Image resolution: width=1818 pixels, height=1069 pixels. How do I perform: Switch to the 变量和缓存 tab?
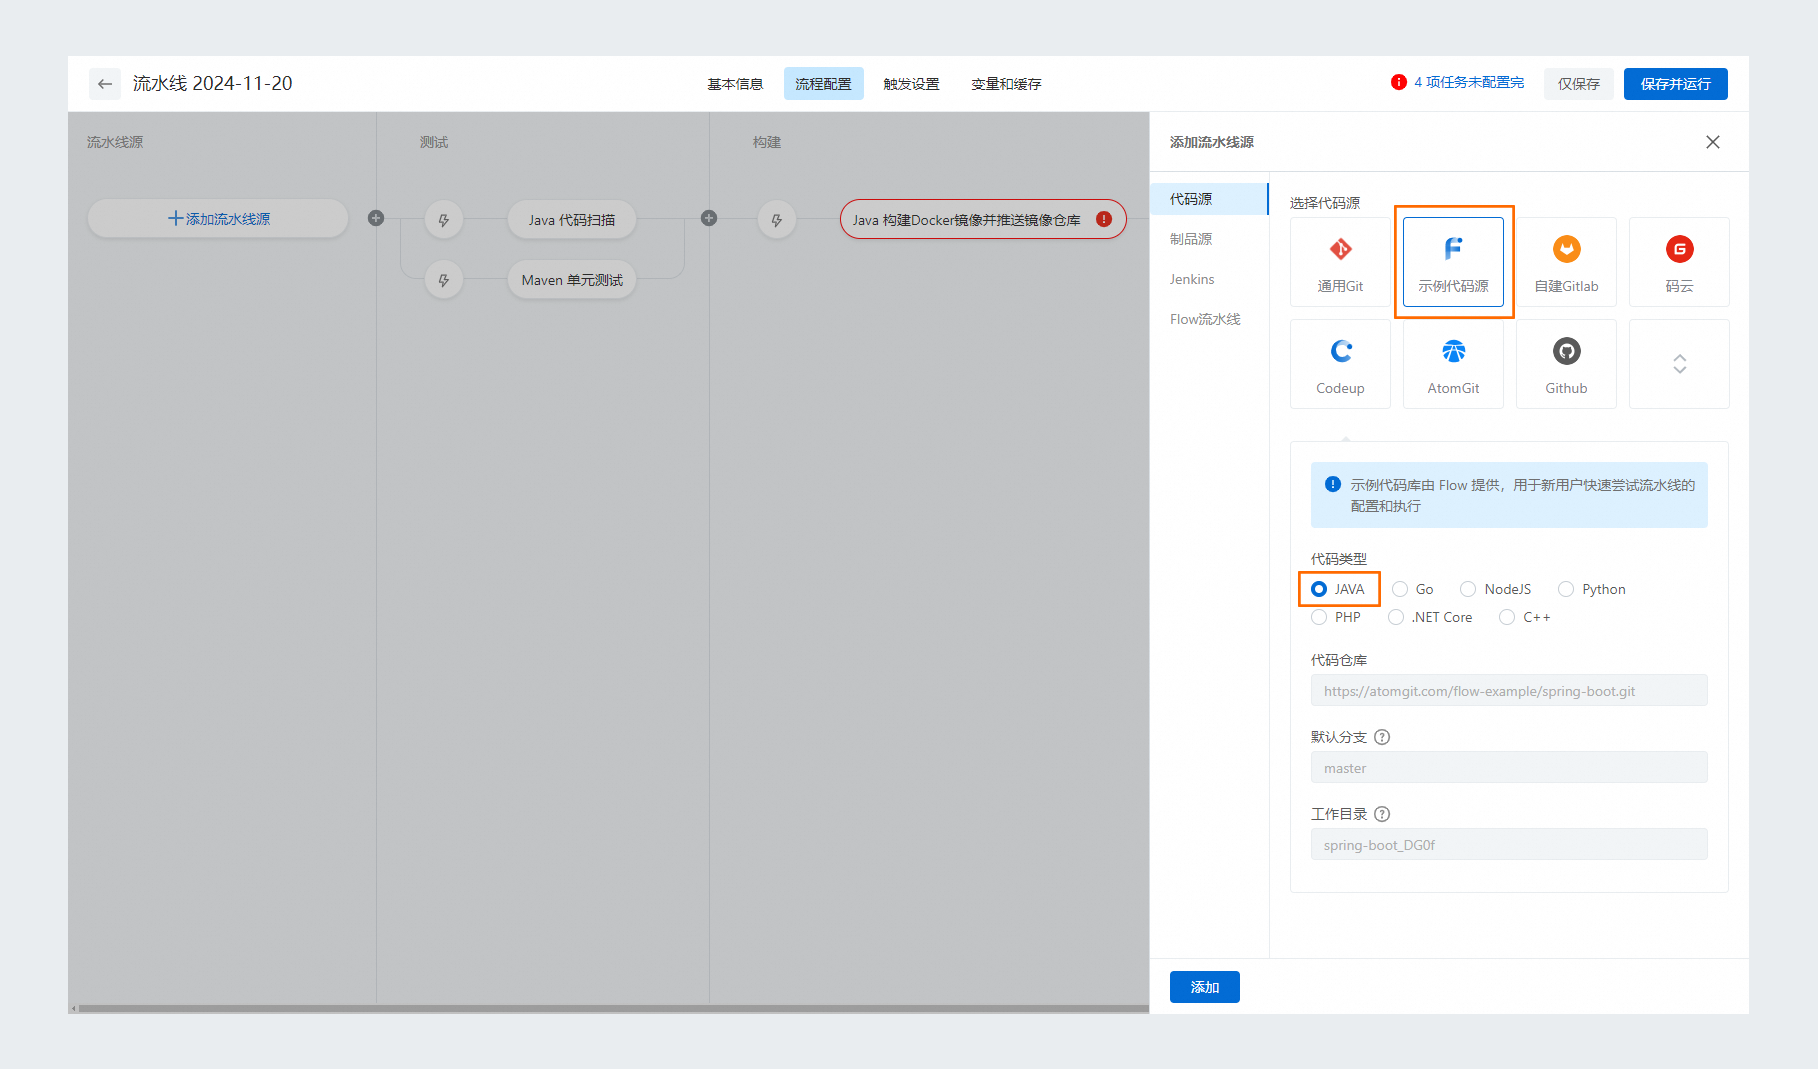point(1006,84)
